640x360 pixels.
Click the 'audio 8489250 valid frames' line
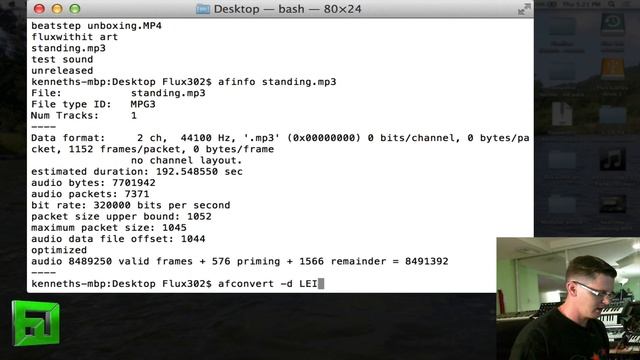tap(240, 261)
